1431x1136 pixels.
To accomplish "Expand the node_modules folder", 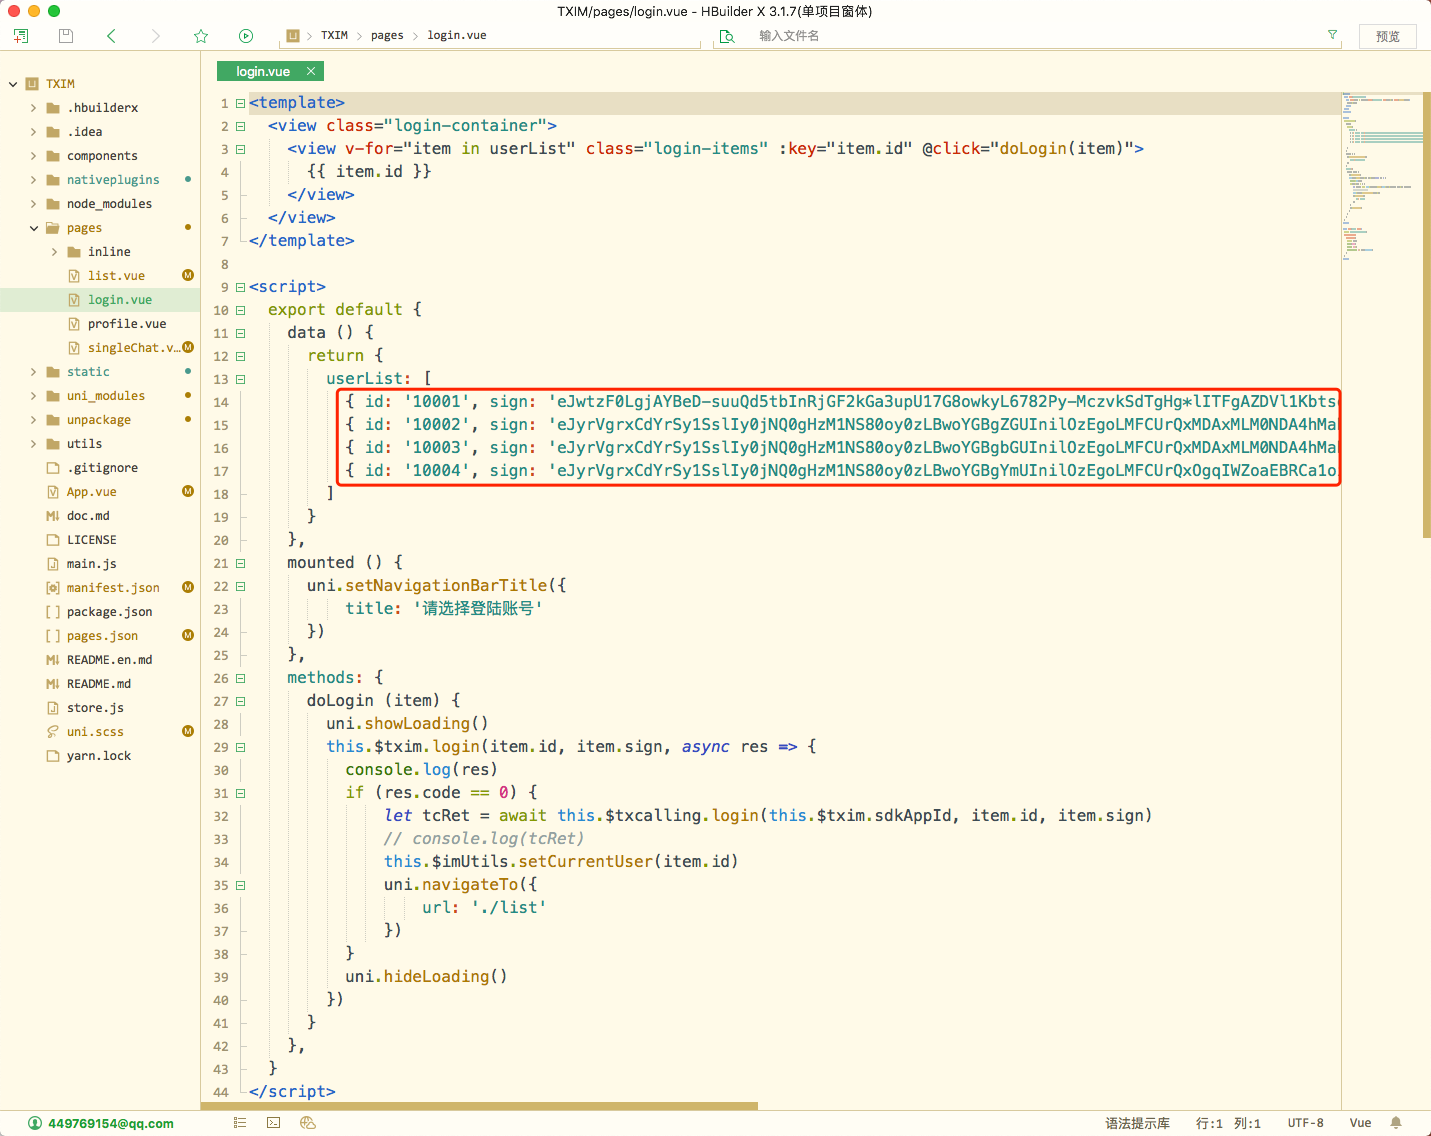I will (x=34, y=204).
